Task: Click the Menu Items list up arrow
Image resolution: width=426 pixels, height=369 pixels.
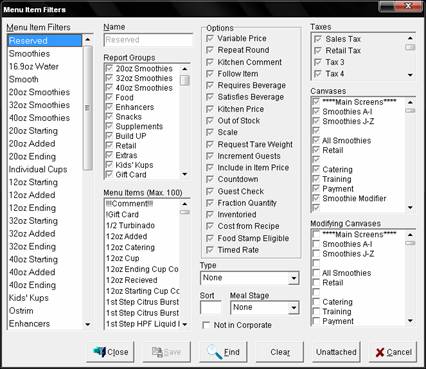Action: coord(185,204)
